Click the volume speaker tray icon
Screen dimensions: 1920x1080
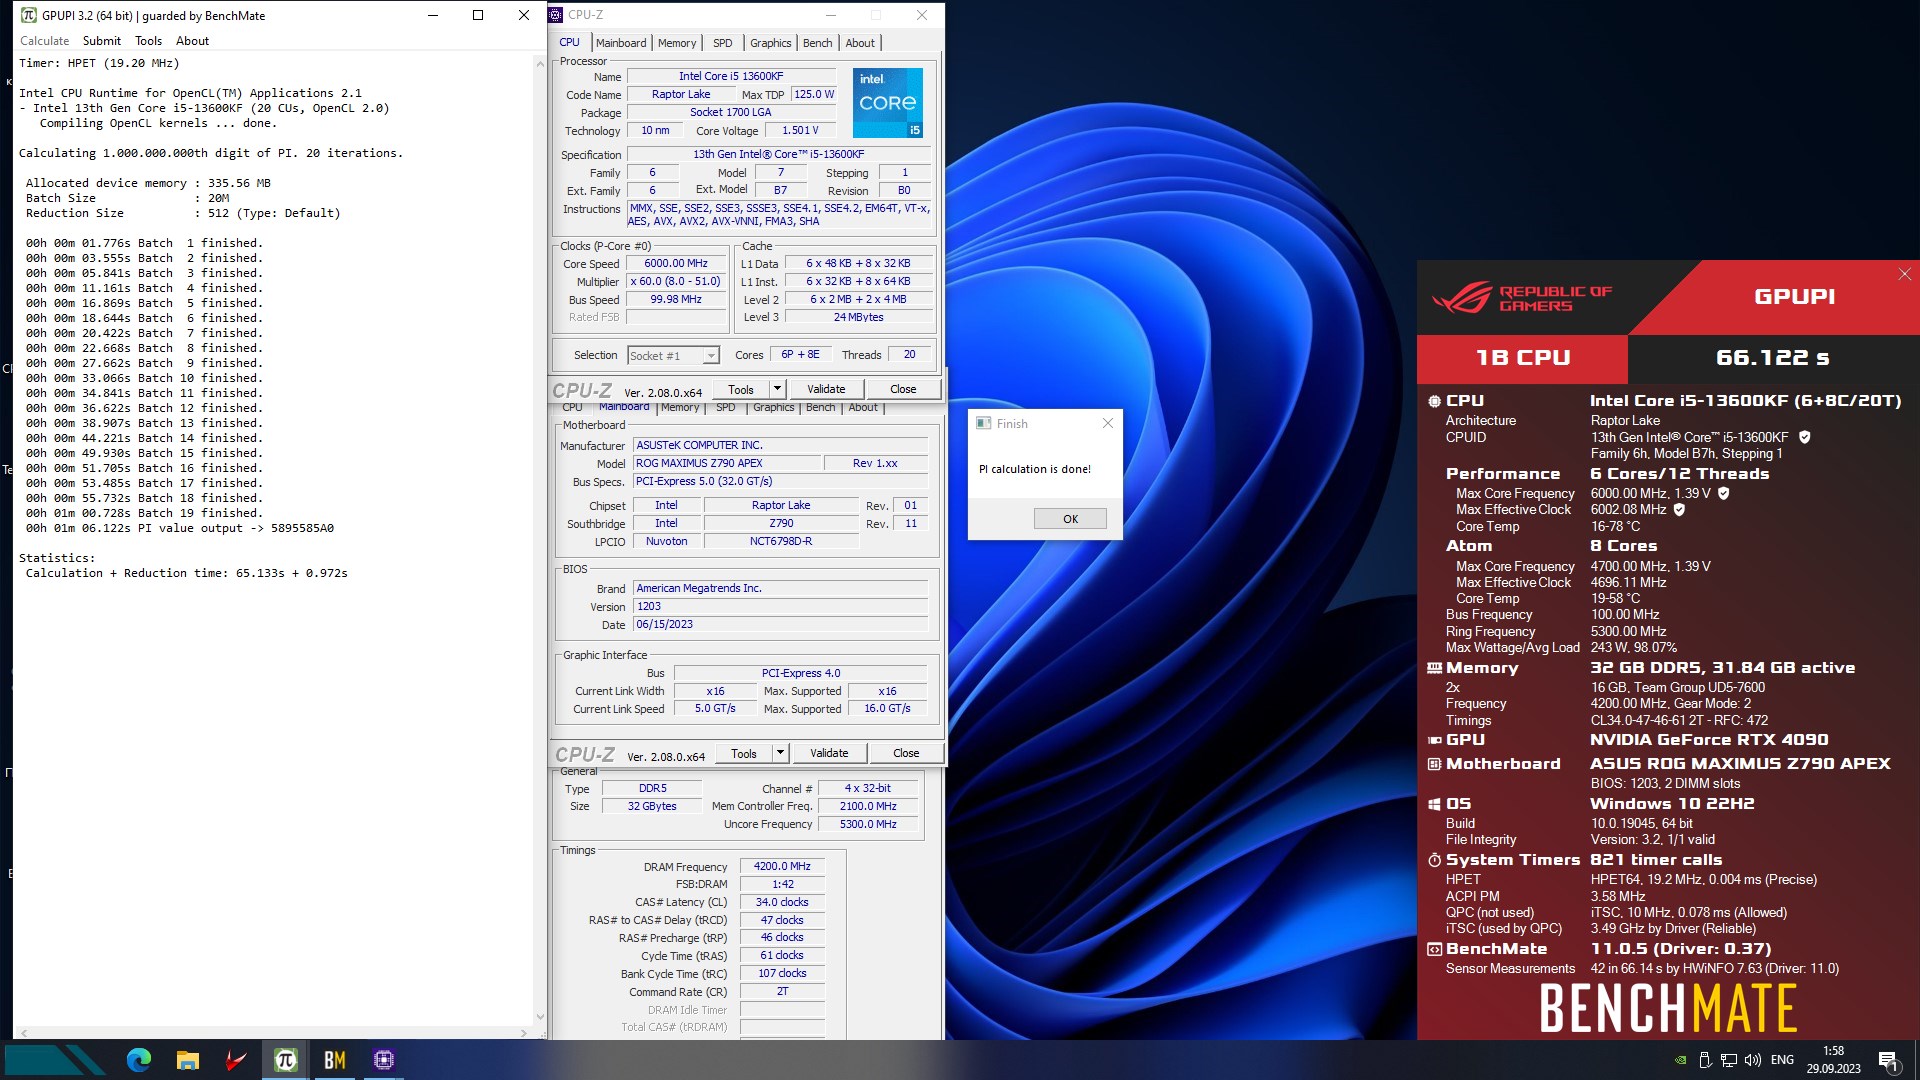point(1753,1060)
